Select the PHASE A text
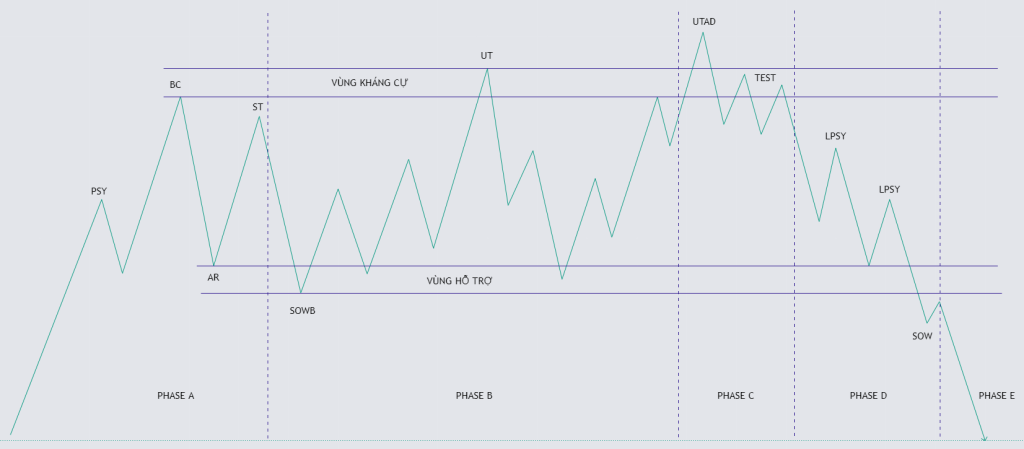The image size is (1024, 449). pyautogui.click(x=176, y=396)
